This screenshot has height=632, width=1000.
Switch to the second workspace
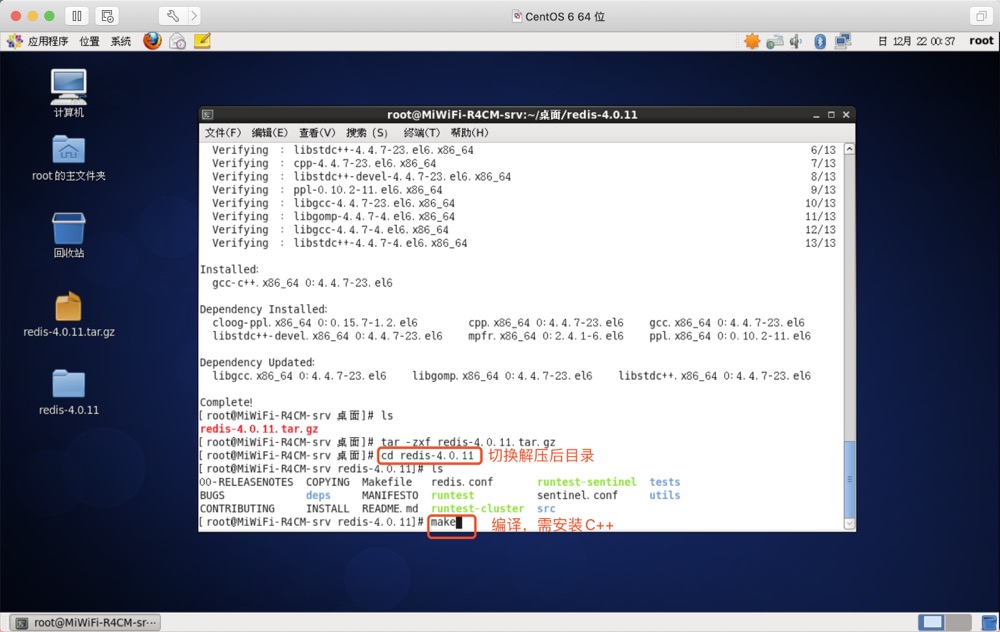pyautogui.click(x=958, y=622)
